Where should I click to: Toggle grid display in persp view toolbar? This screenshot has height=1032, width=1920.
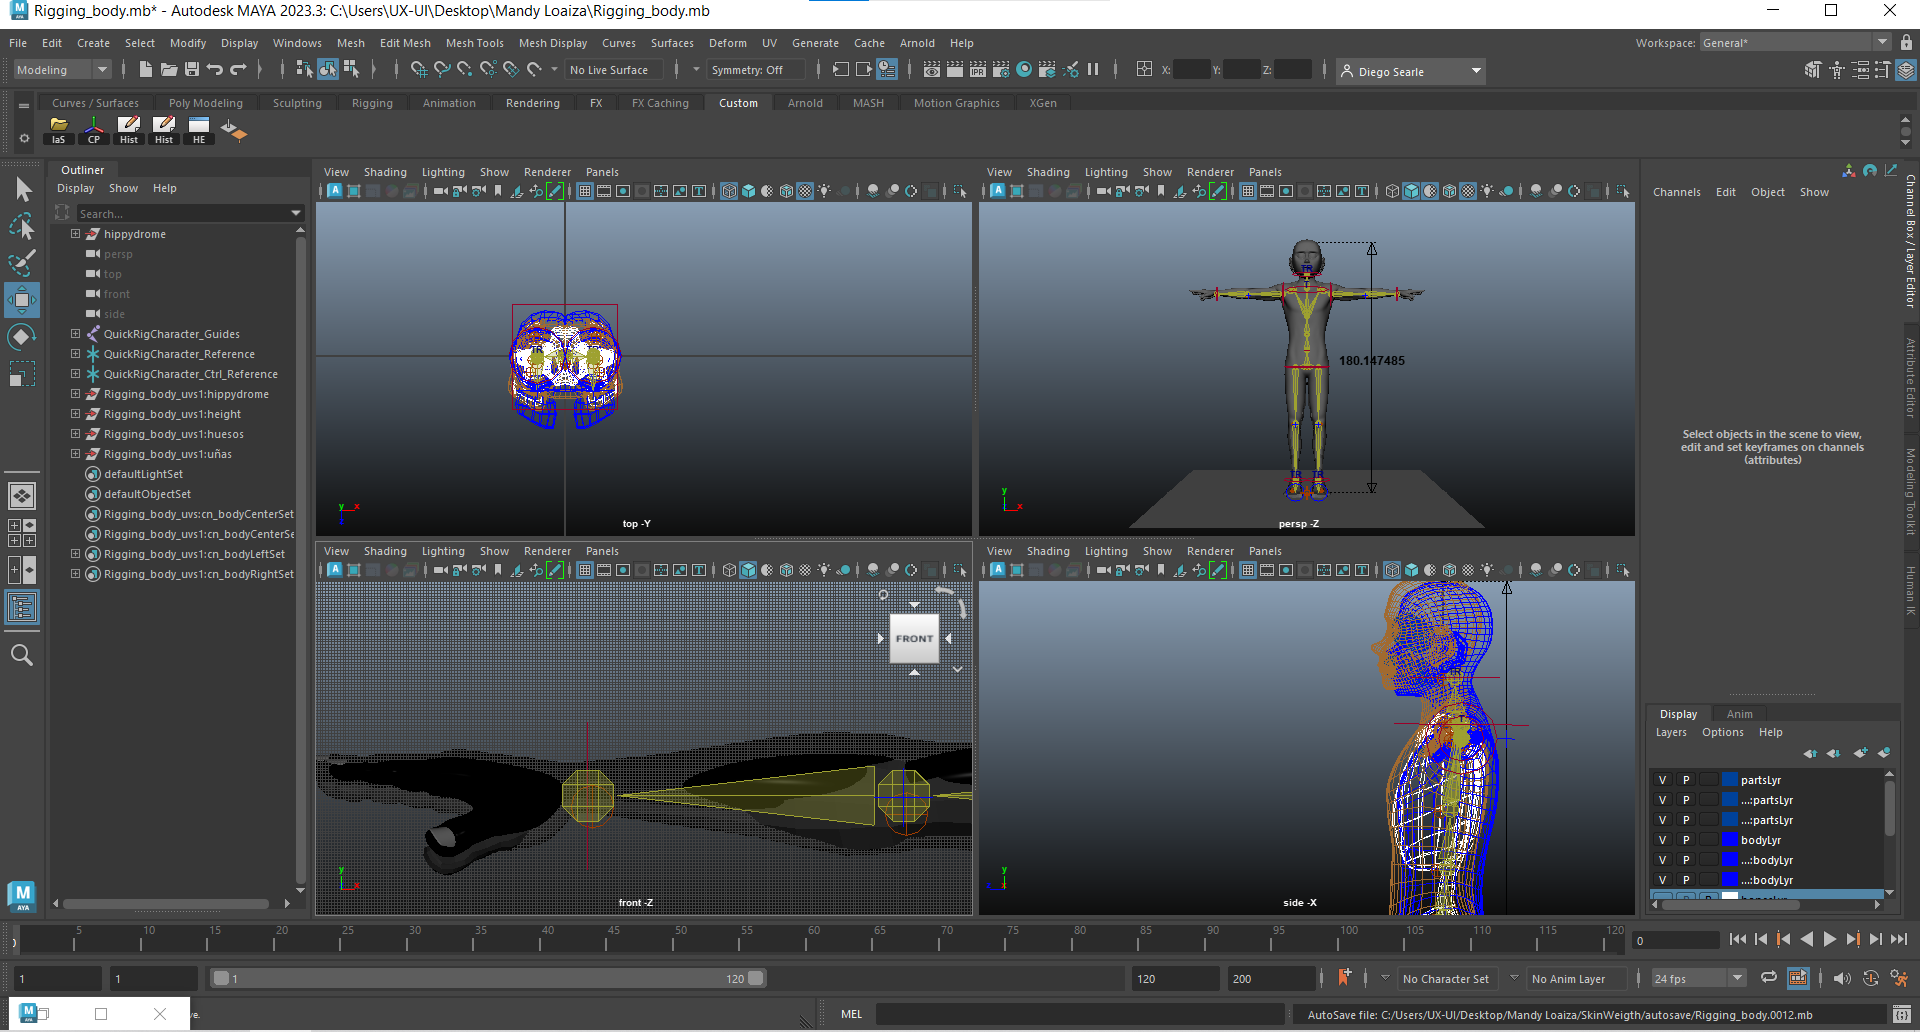click(1248, 191)
